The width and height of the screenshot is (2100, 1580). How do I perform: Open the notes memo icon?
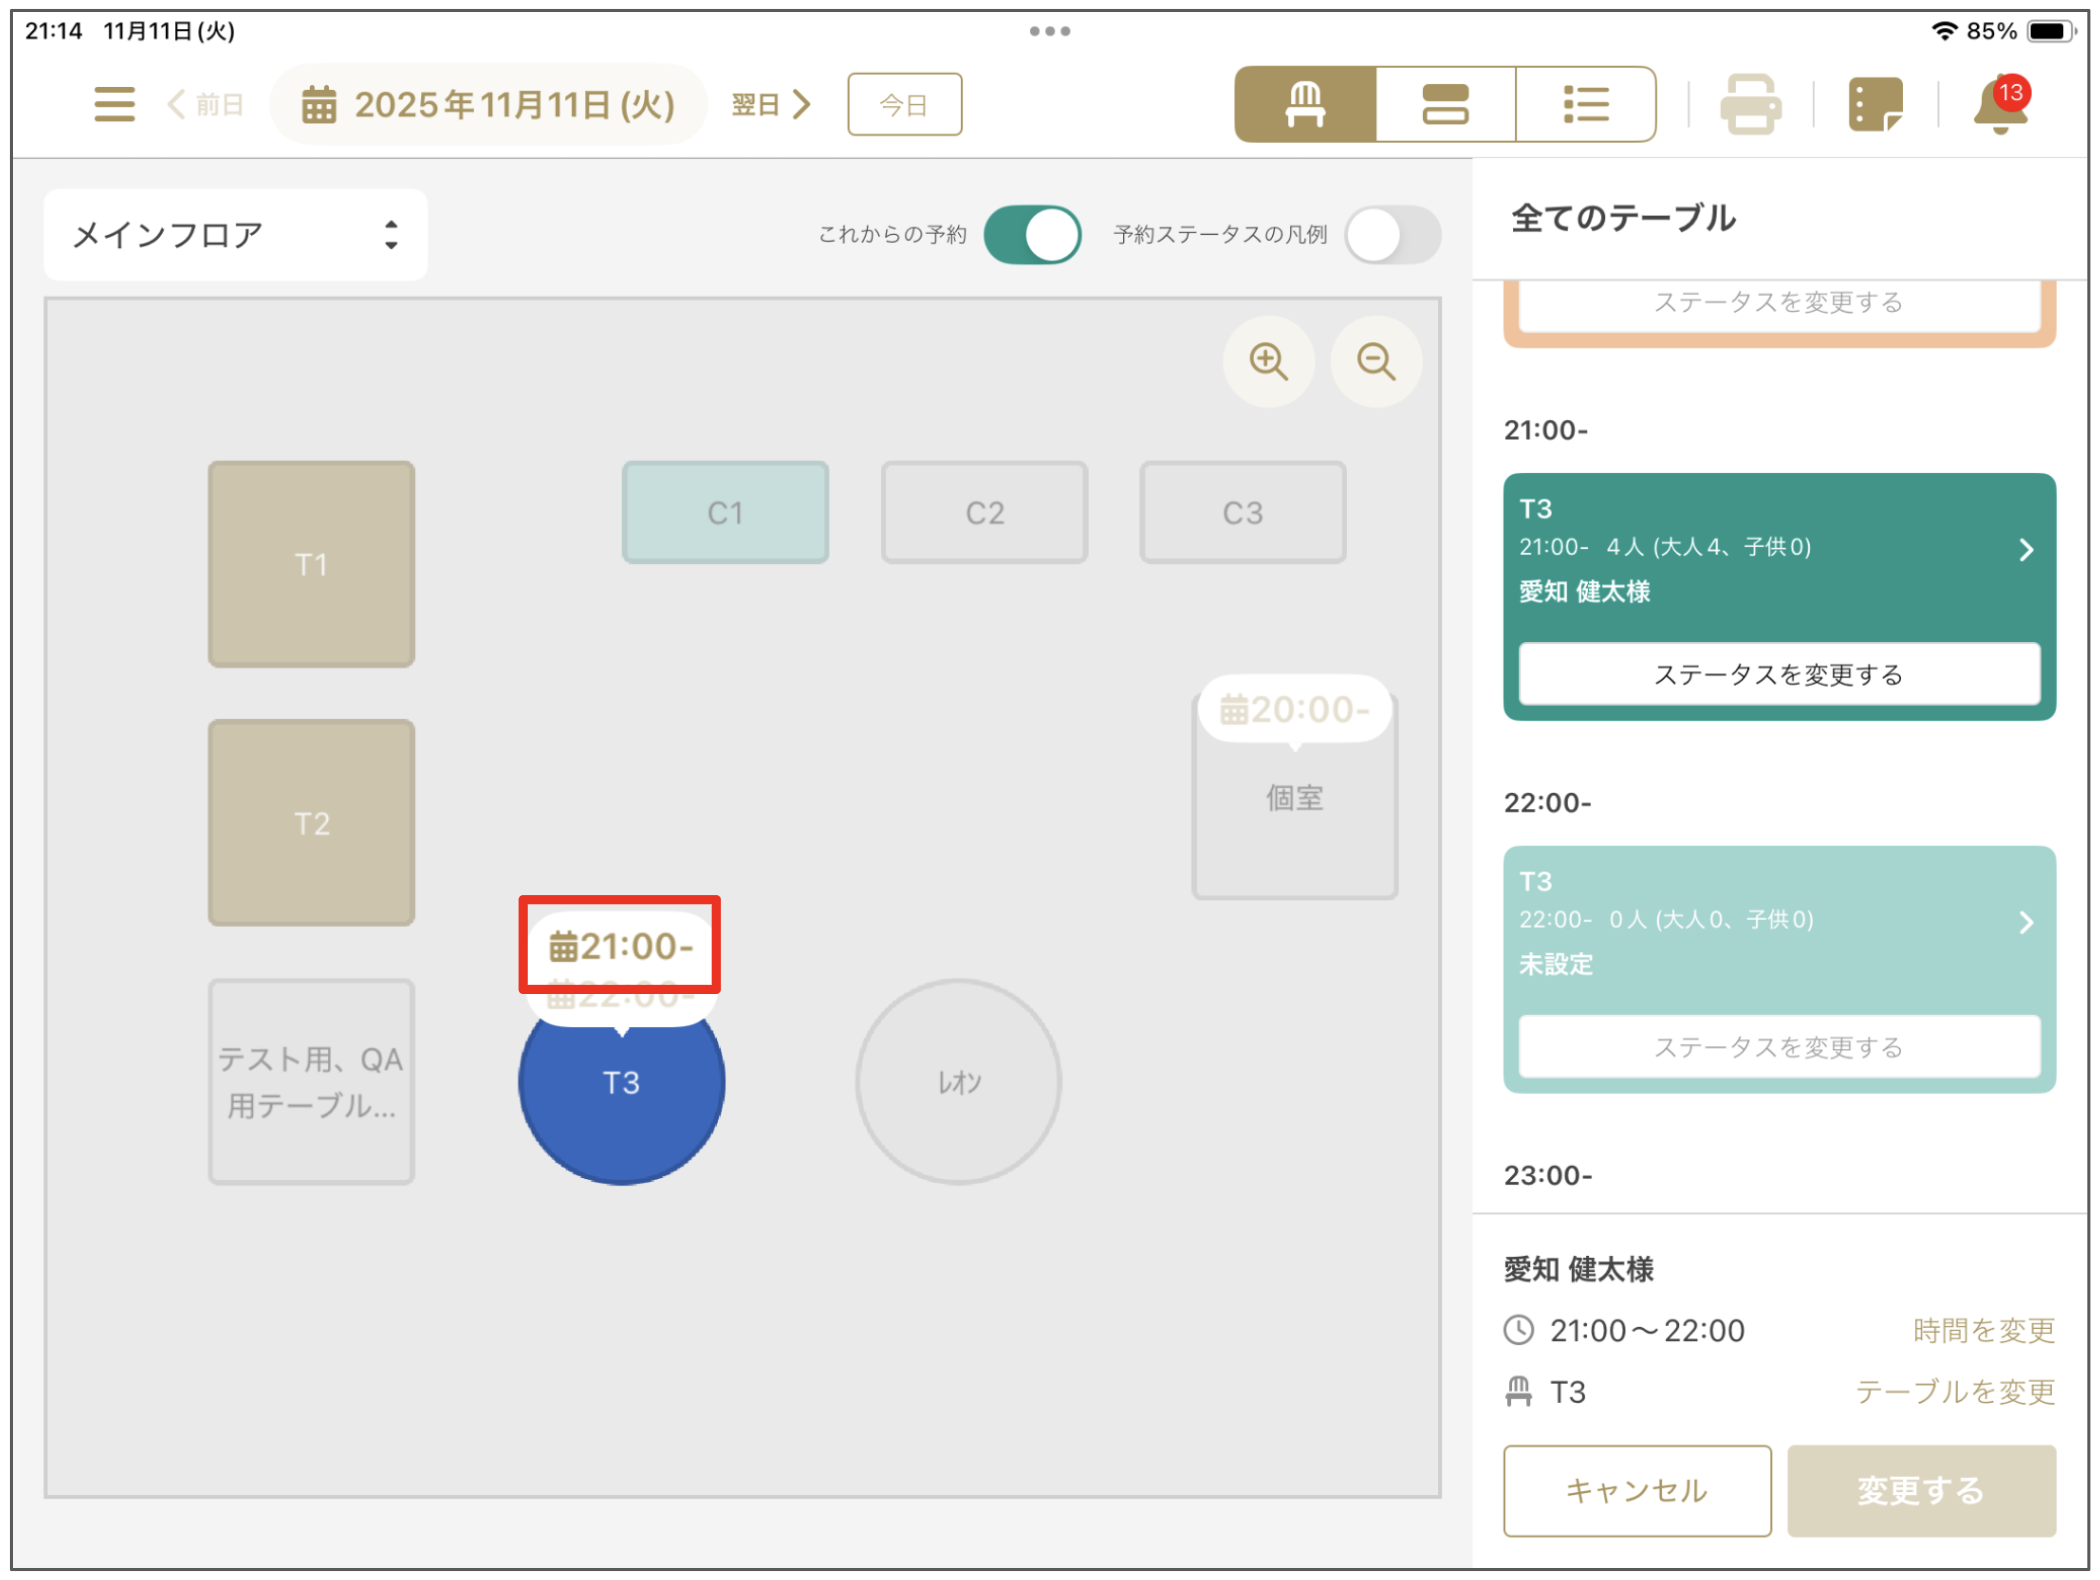[x=1875, y=104]
